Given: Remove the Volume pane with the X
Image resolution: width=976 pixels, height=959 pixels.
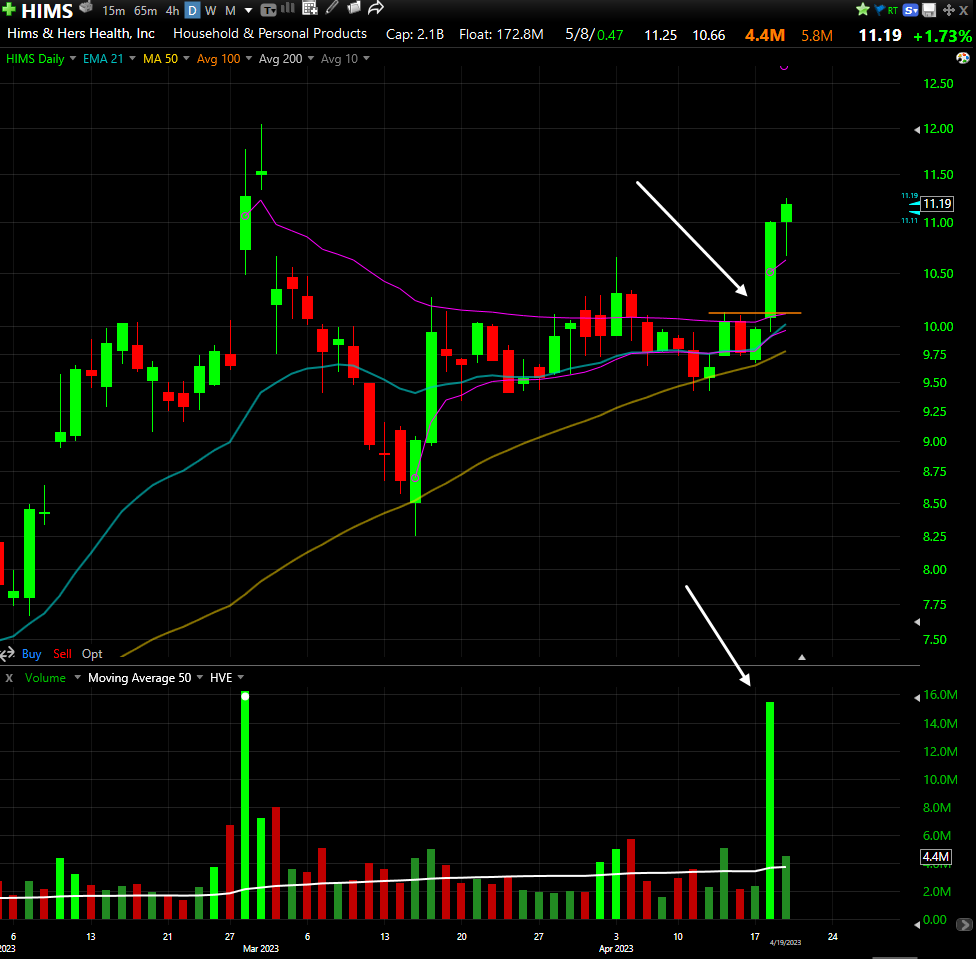Looking at the screenshot, I should (9, 678).
